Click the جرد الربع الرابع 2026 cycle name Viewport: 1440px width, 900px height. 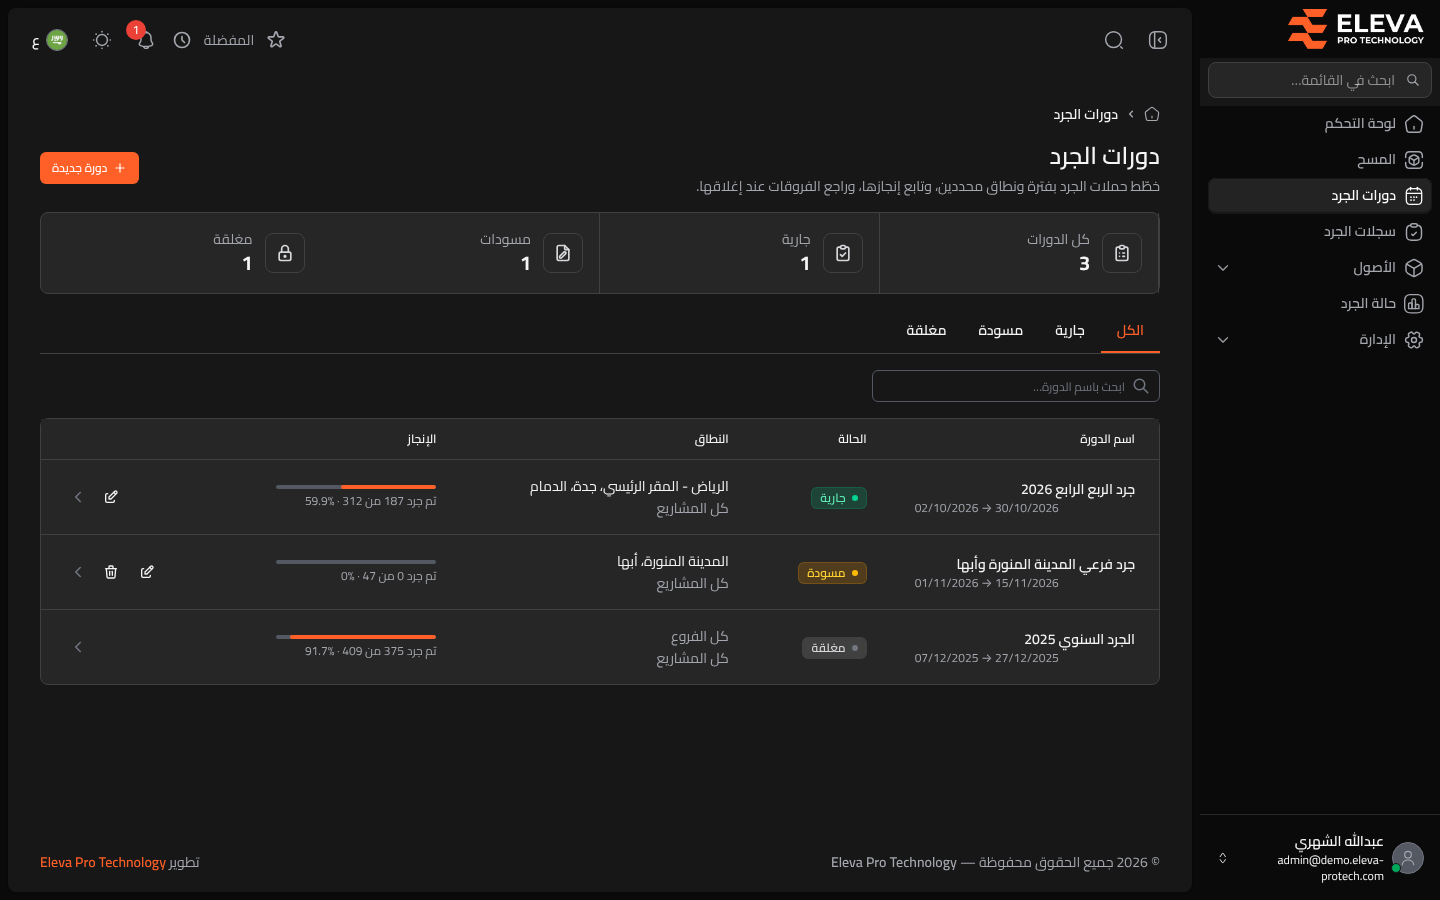coord(1078,489)
